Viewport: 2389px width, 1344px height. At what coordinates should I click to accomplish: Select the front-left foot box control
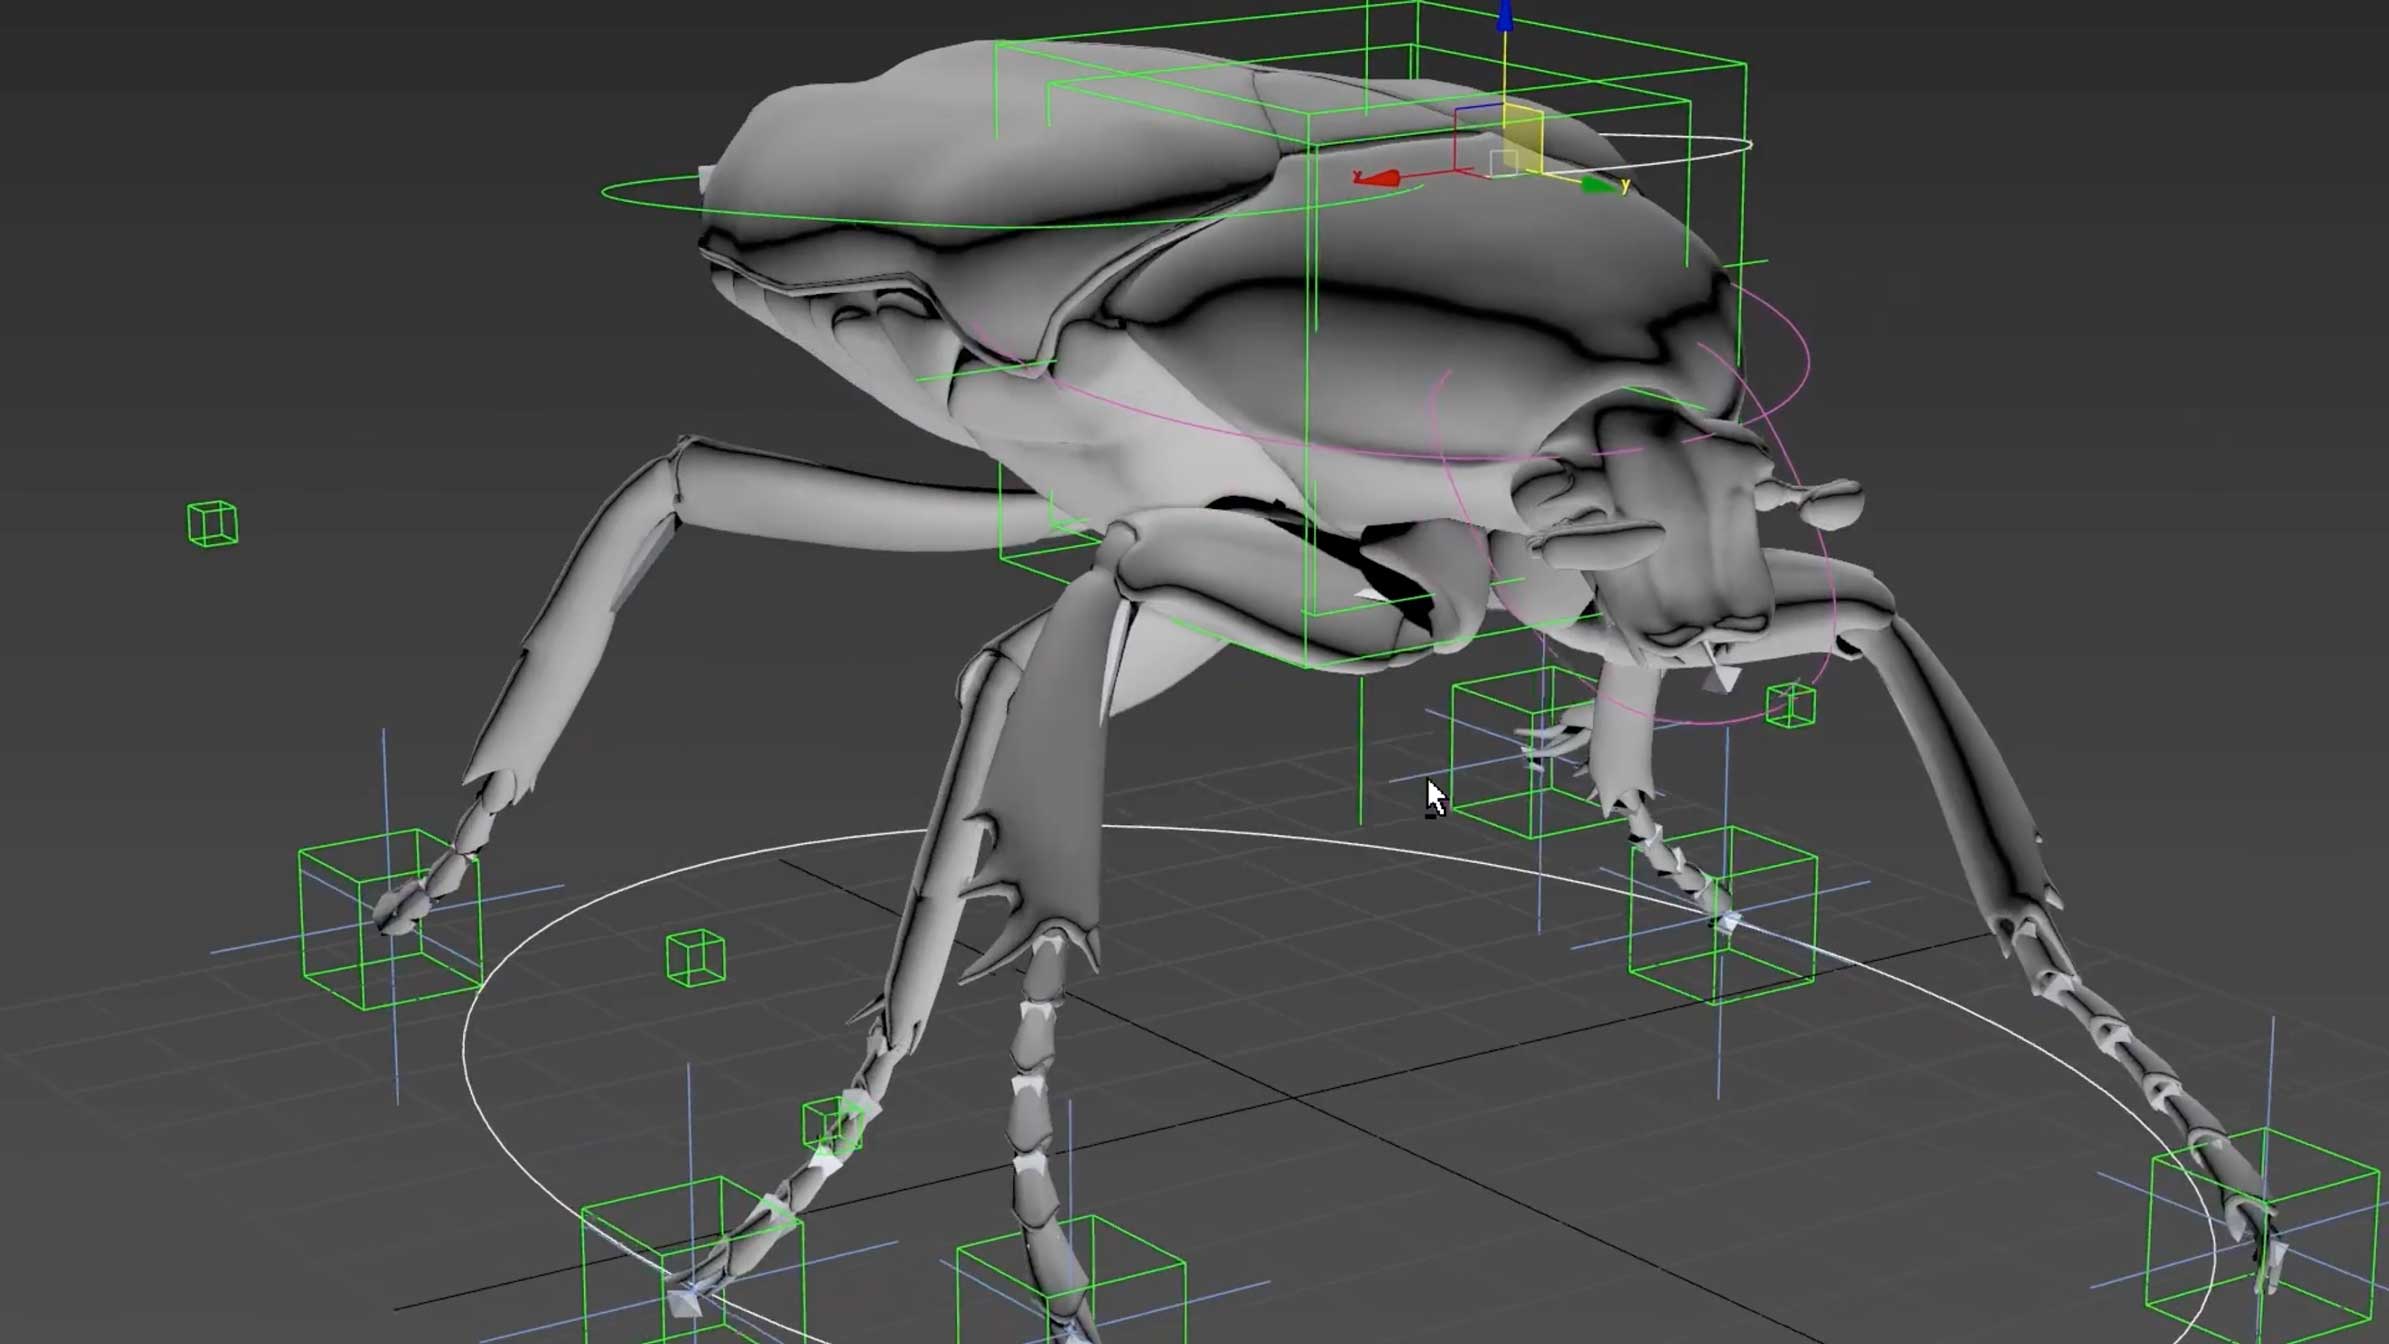[692, 1262]
